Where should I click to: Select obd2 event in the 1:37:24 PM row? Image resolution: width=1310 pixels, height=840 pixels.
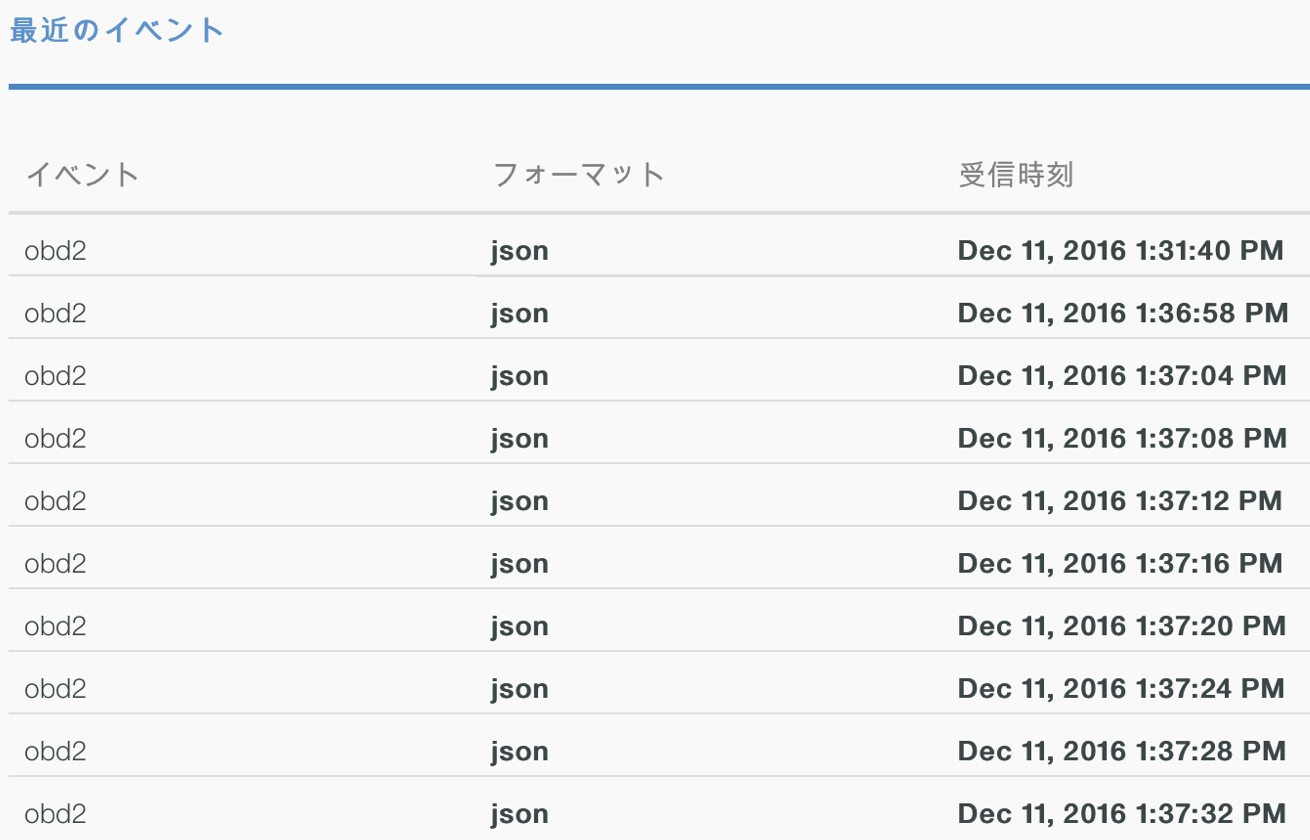tap(55, 688)
